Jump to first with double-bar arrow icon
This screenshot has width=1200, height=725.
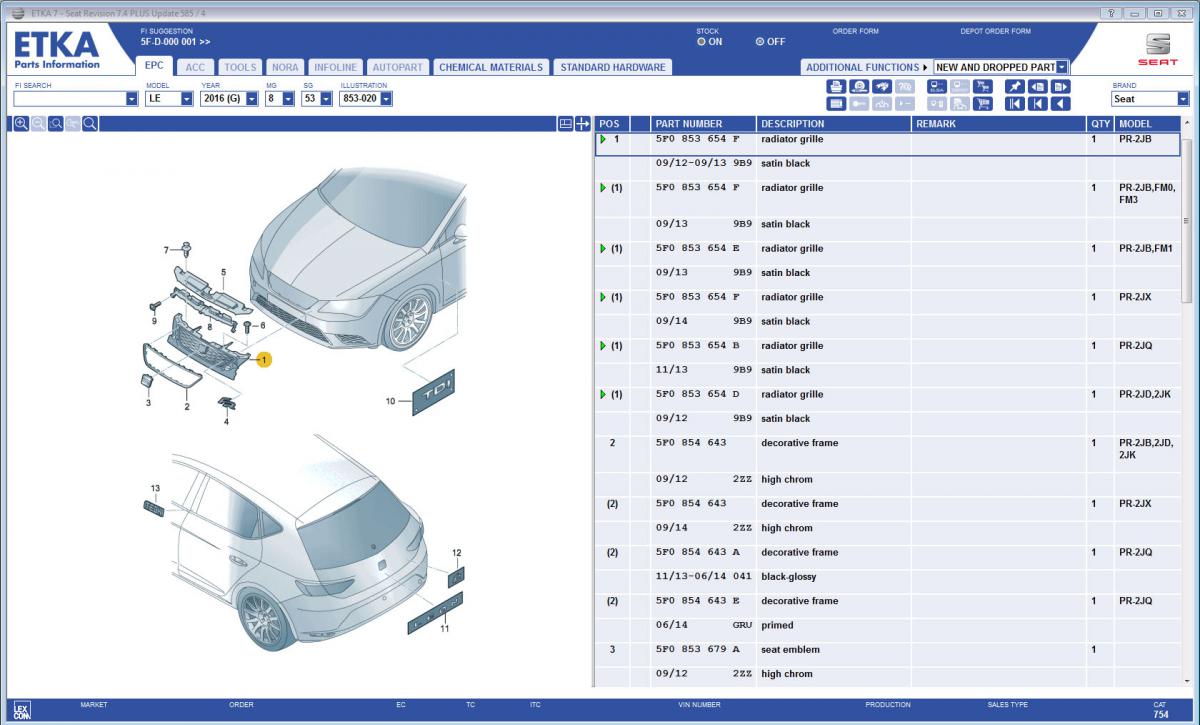click(1014, 103)
